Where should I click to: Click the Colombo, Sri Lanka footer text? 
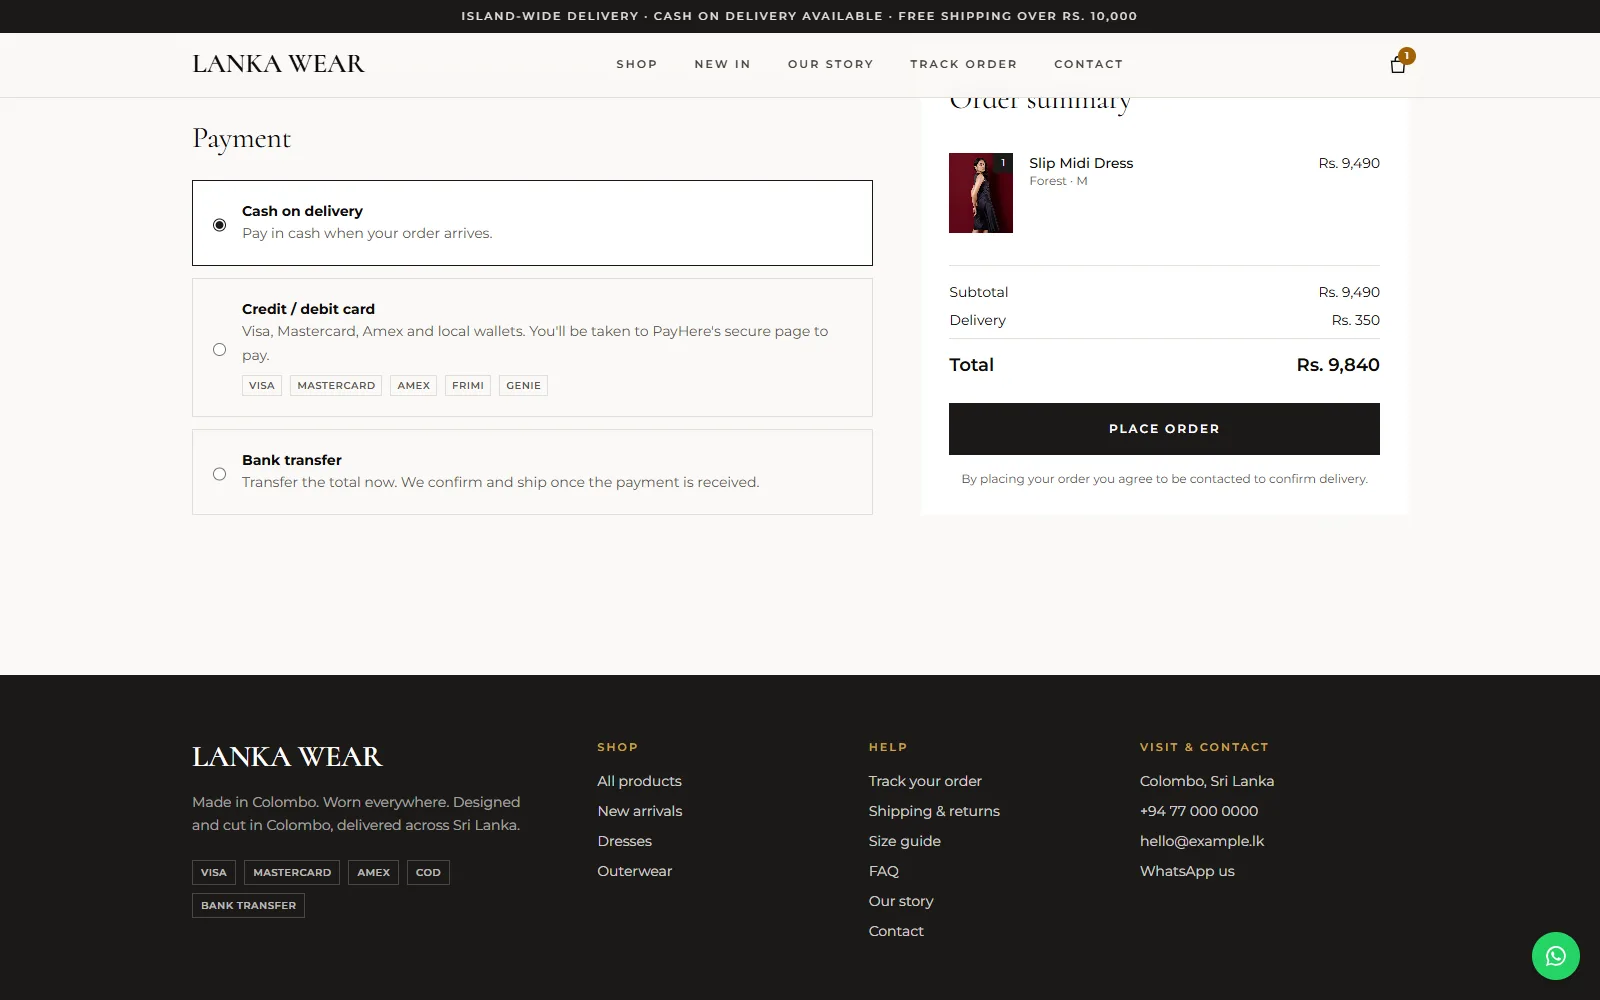point(1207,781)
